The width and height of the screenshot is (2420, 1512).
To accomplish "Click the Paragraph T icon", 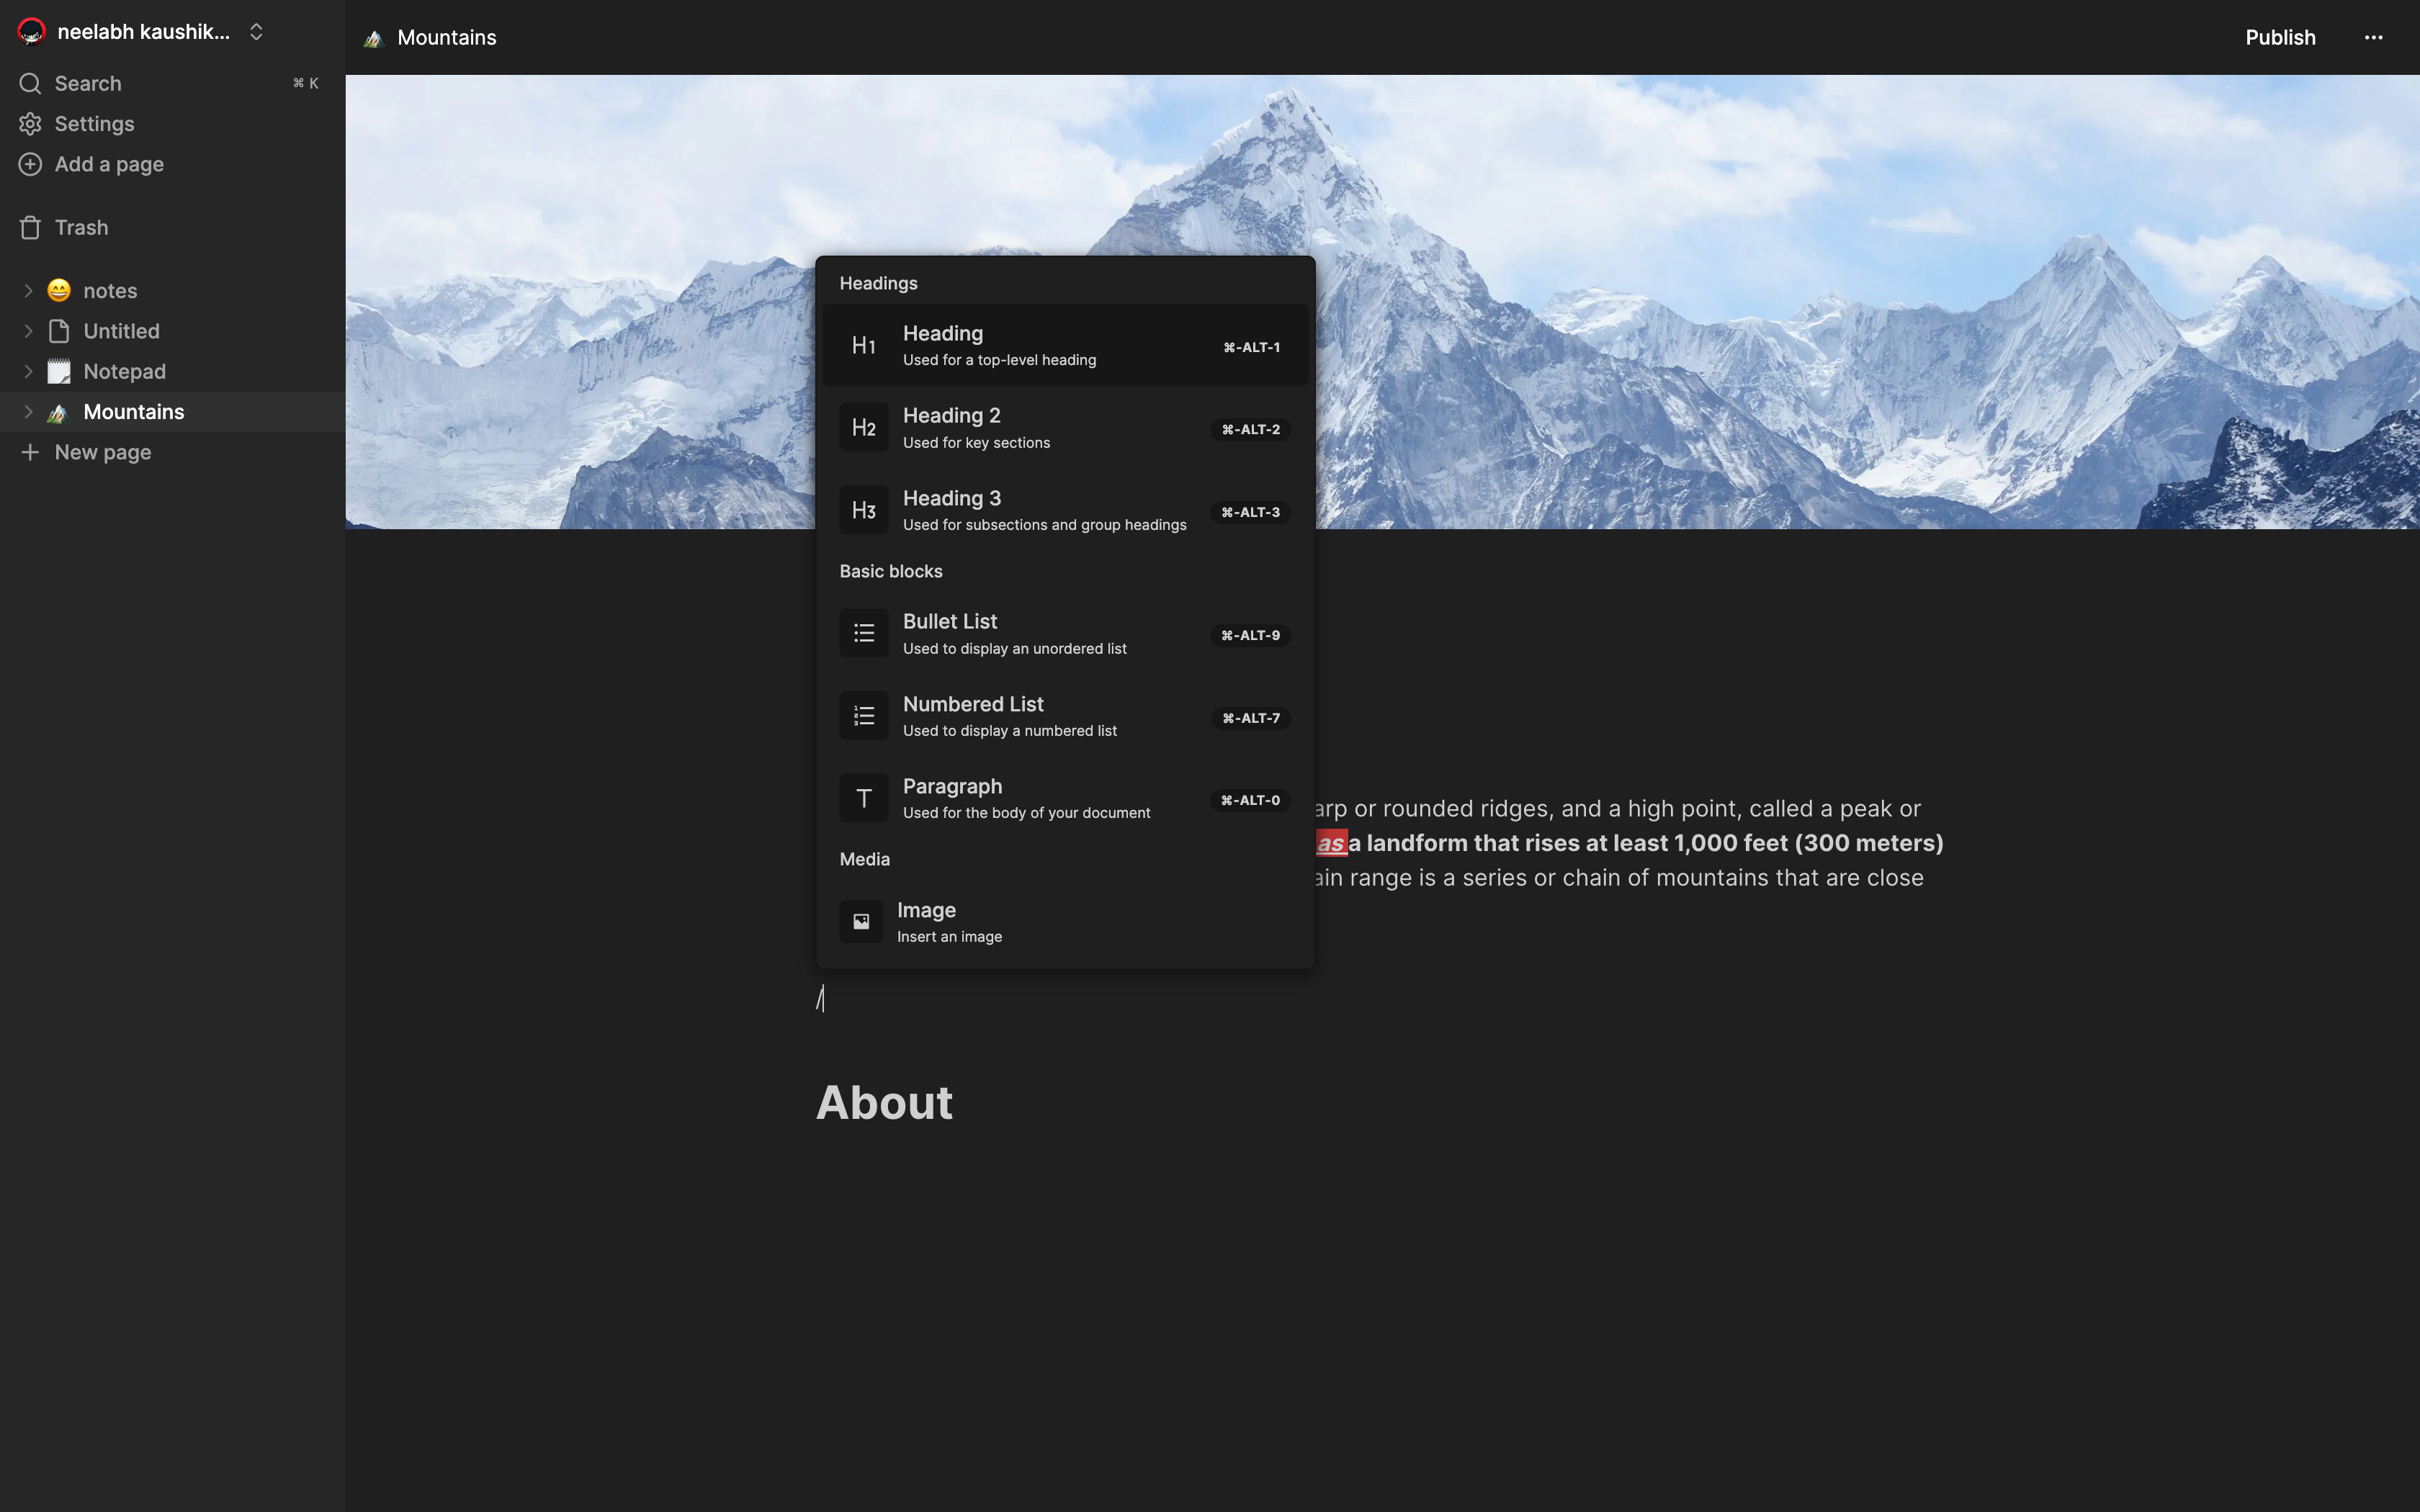I will 863,798.
